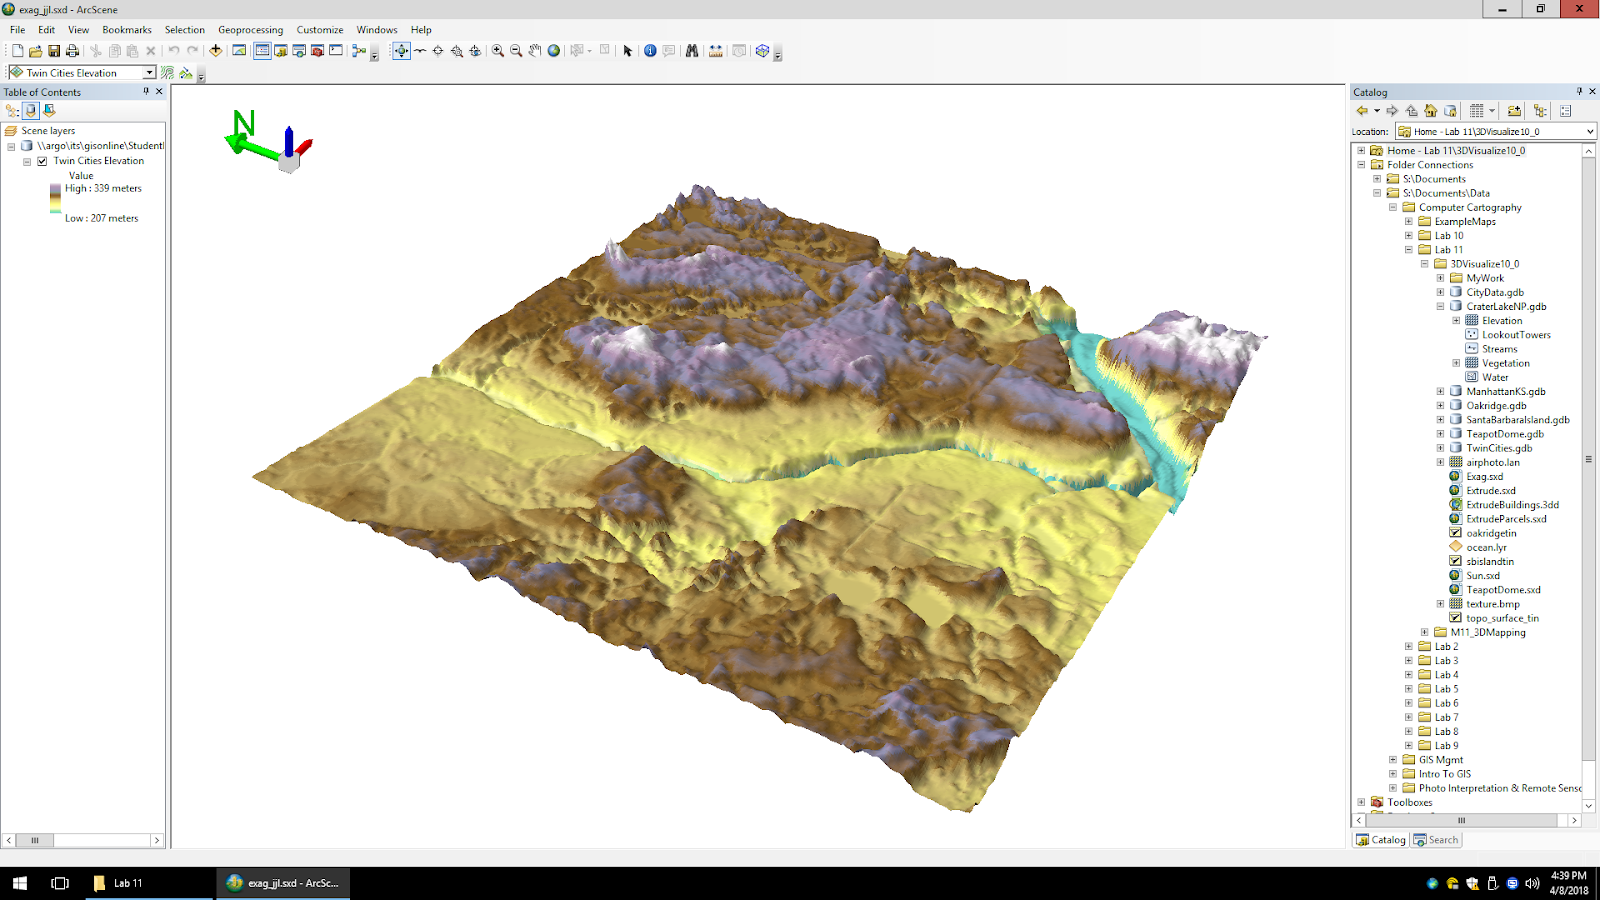Image resolution: width=1600 pixels, height=900 pixels.
Task: Open the Geoprocessing menu
Action: tap(250, 30)
